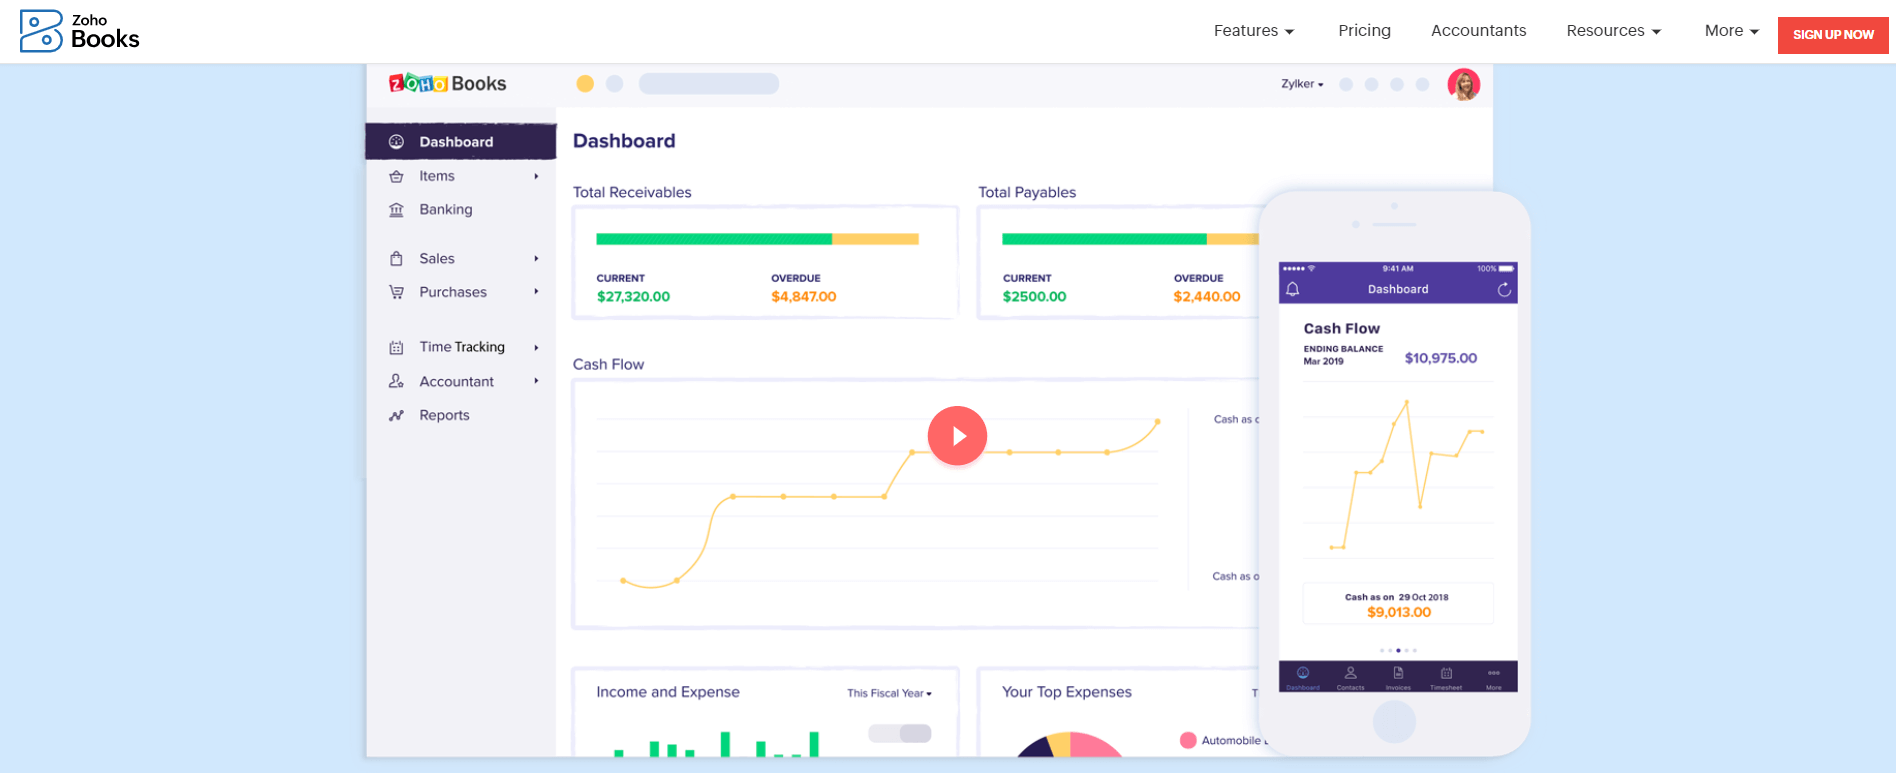Select the Invoices tab on phone
The height and width of the screenshot is (773, 1896).
coord(1398,677)
